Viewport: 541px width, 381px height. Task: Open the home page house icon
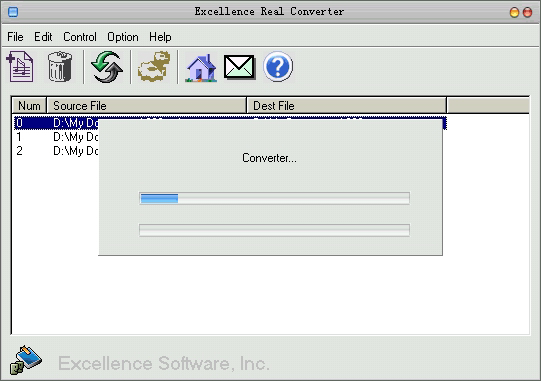[201, 68]
